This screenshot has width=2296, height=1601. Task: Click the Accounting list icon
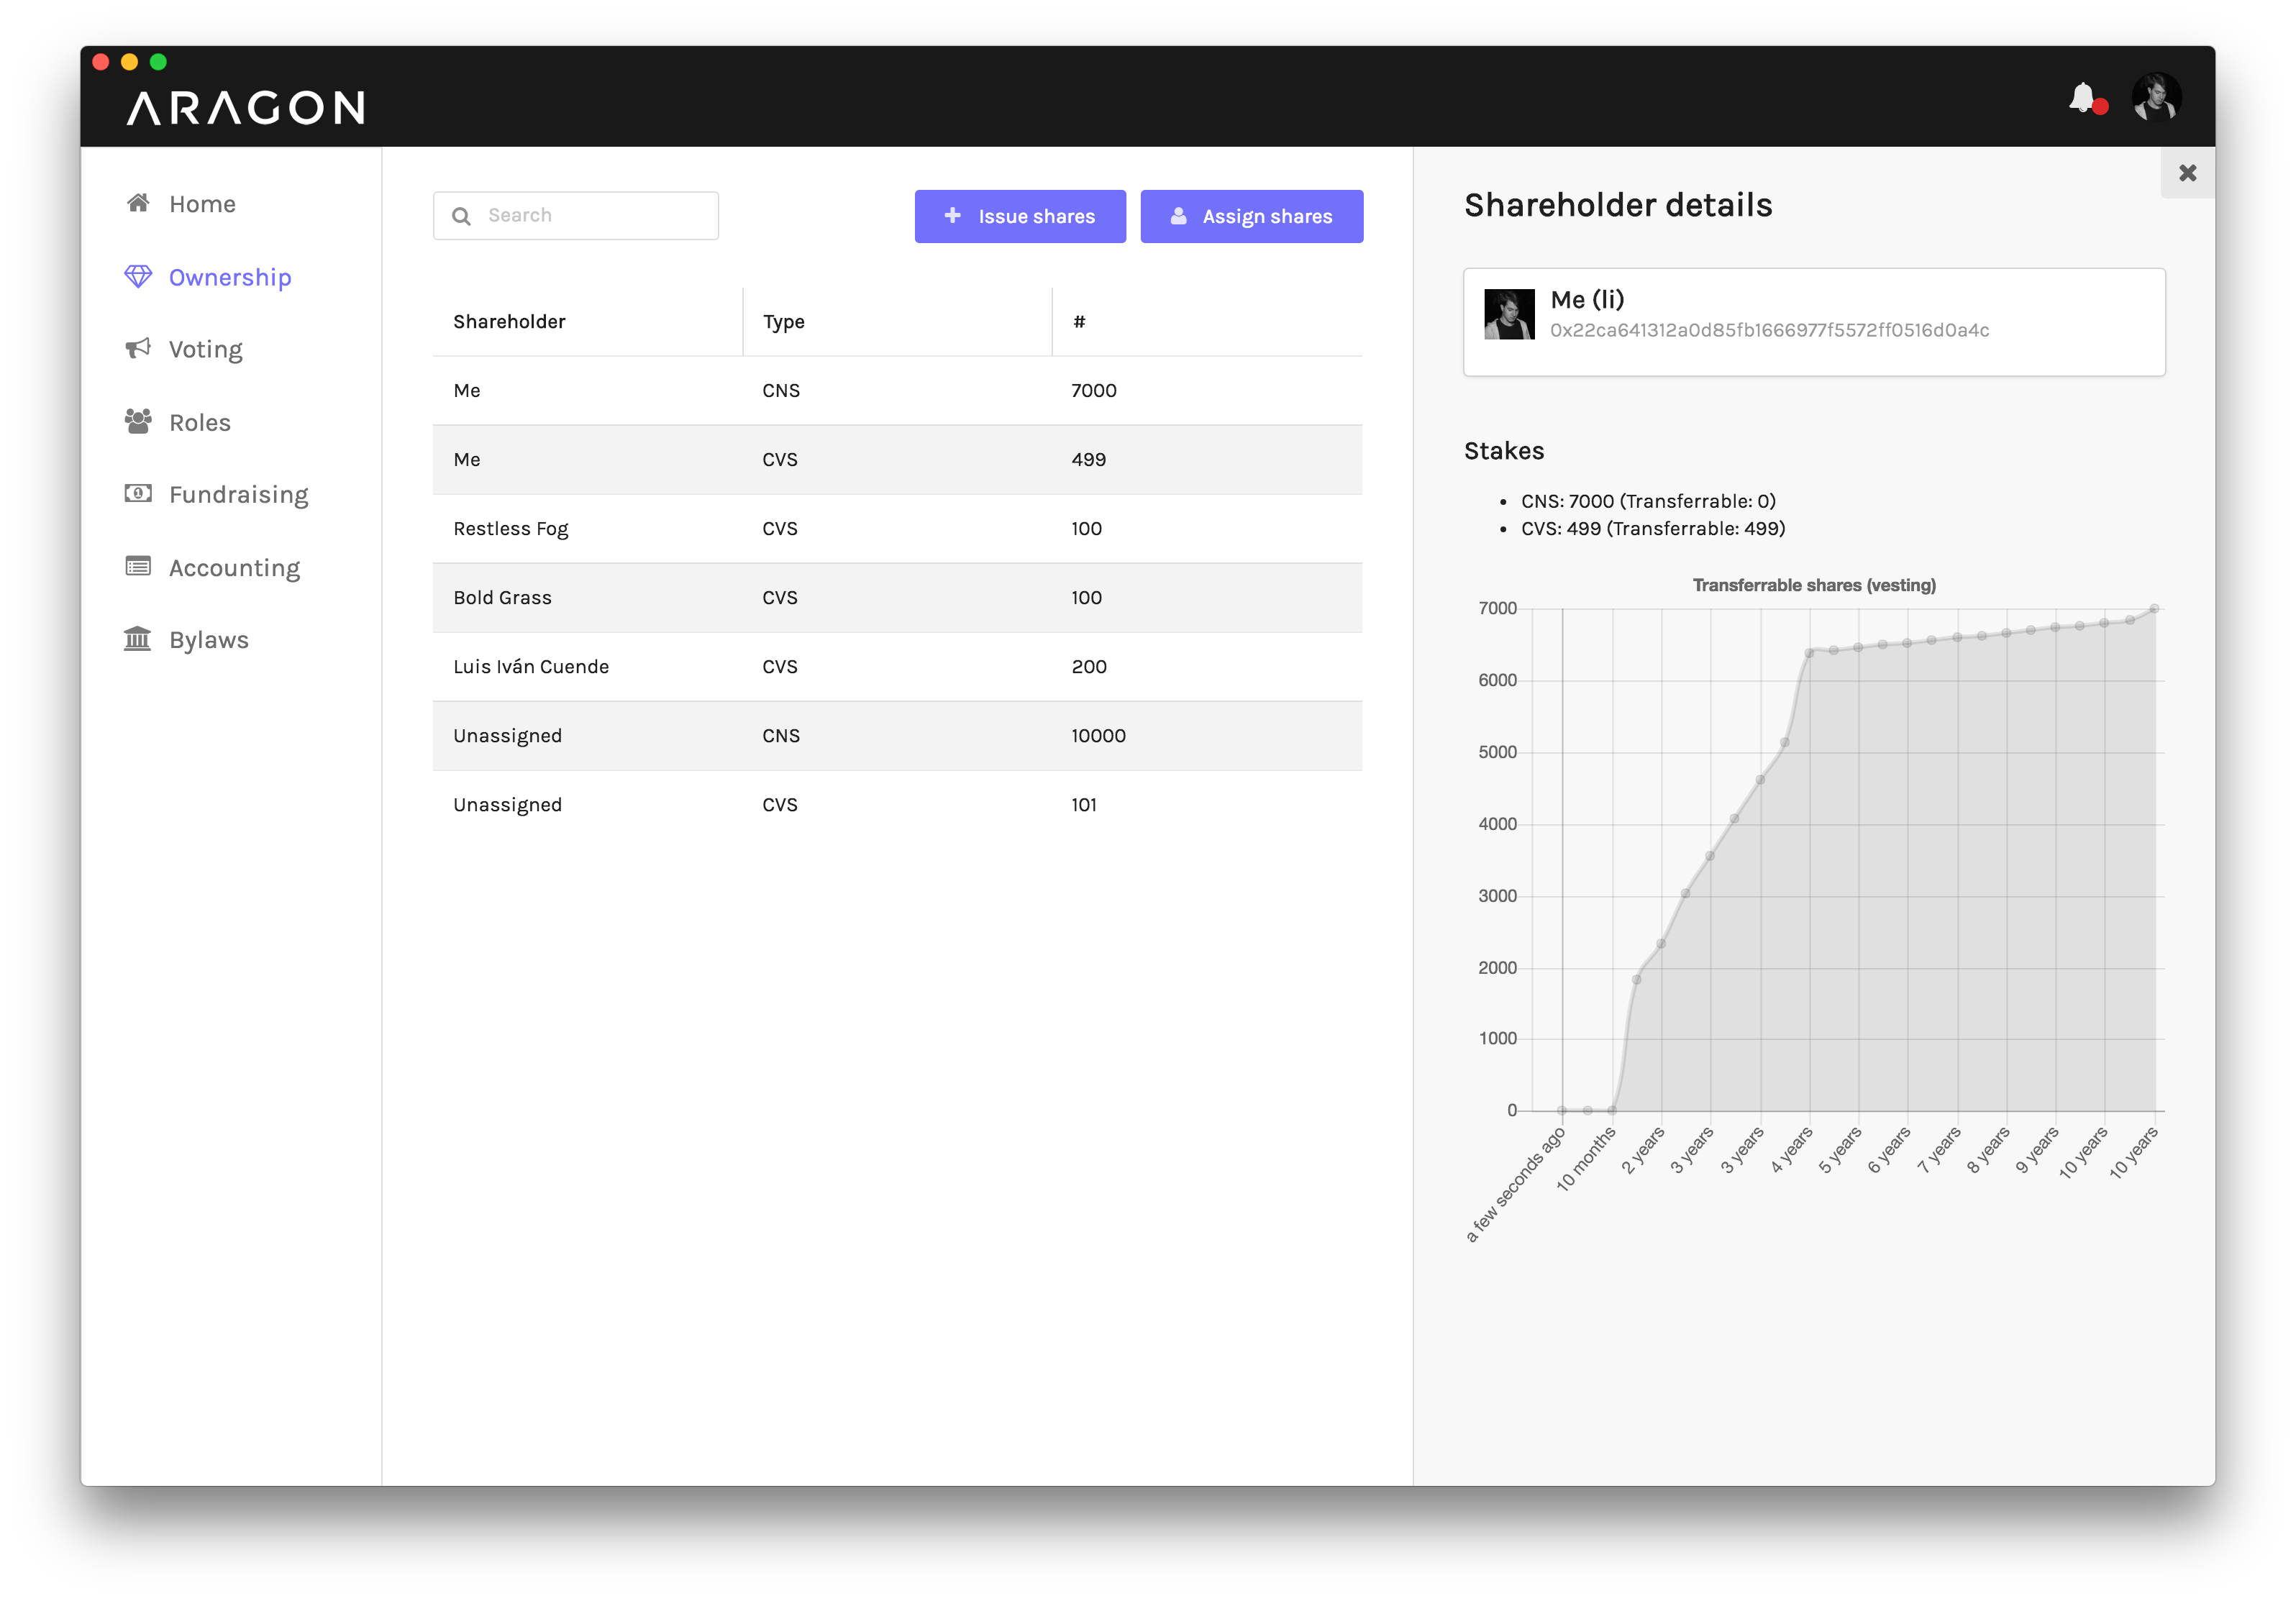click(x=138, y=566)
